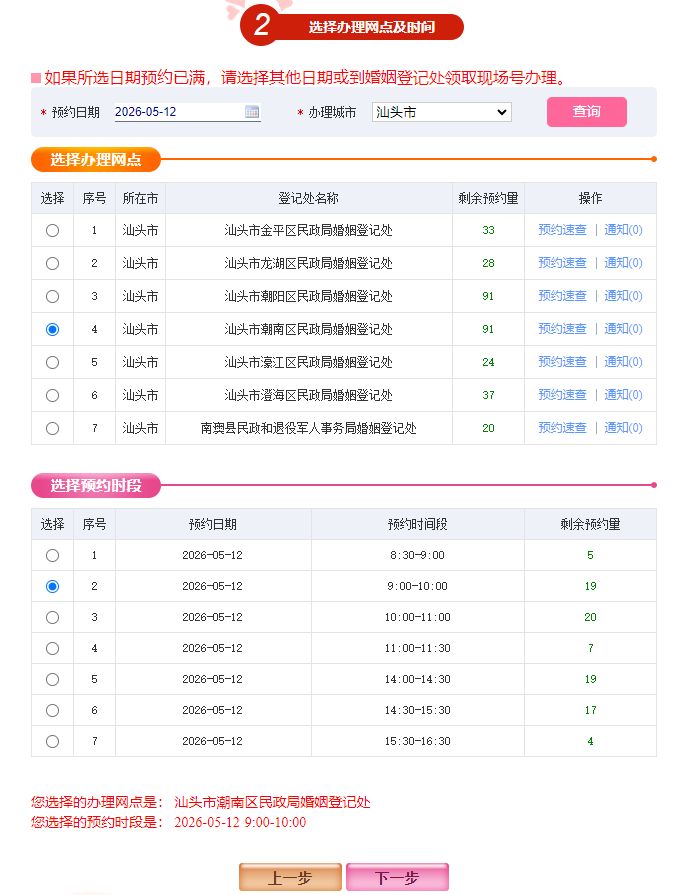Select radio for 金平区民政局婚姻登记处
The width and height of the screenshot is (682, 895).
point(53,231)
